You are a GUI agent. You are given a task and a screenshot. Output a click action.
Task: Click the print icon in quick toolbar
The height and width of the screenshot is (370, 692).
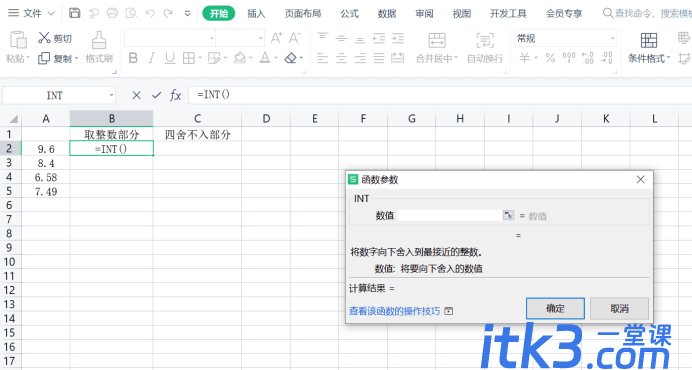113,13
